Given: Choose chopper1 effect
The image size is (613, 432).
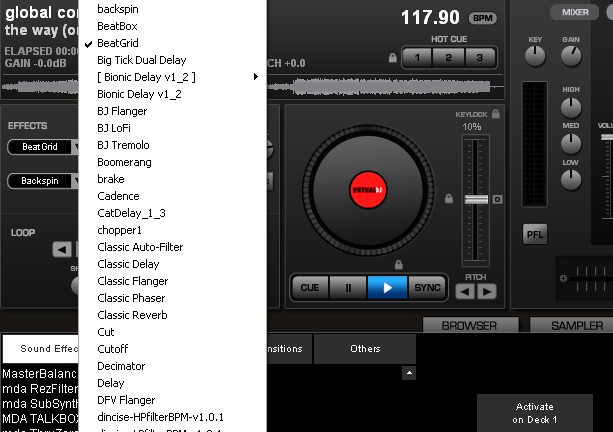Looking at the screenshot, I should tap(172, 230).
